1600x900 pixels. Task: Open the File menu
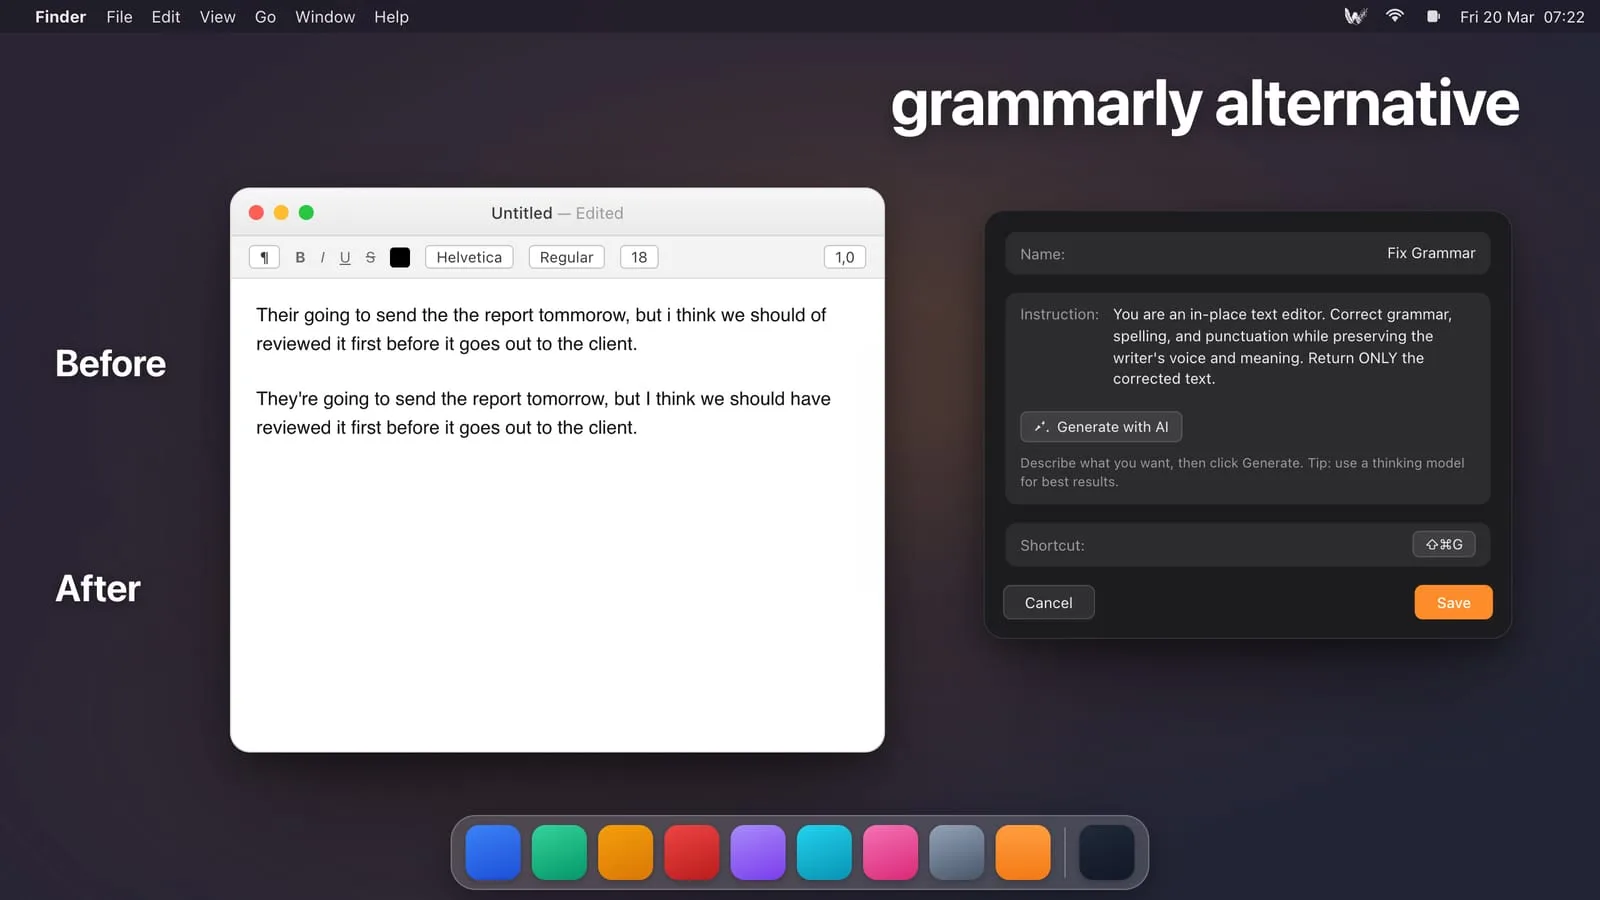pos(119,17)
